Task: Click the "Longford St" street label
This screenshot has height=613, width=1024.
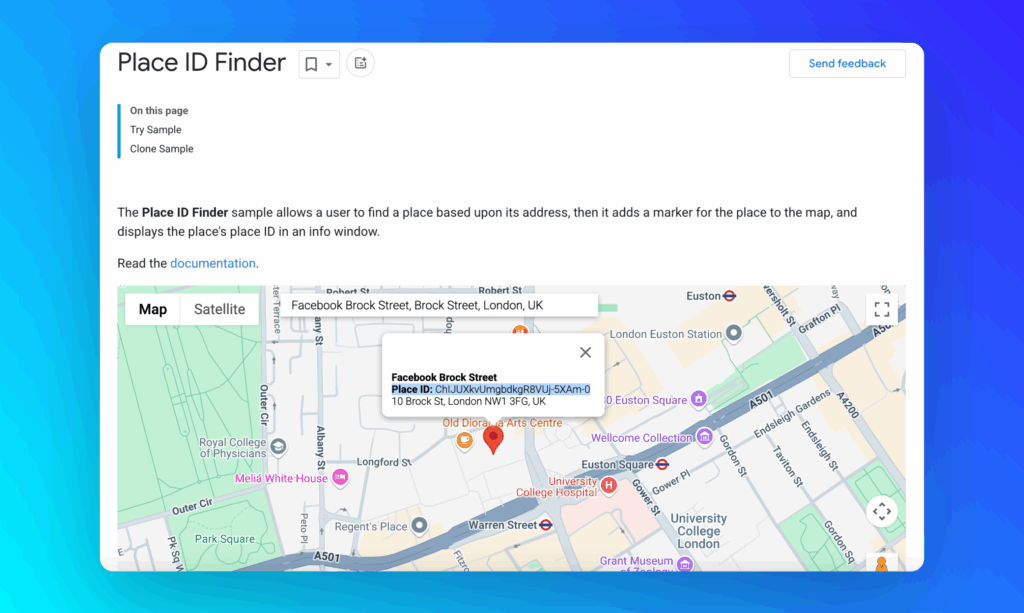Action: (384, 462)
